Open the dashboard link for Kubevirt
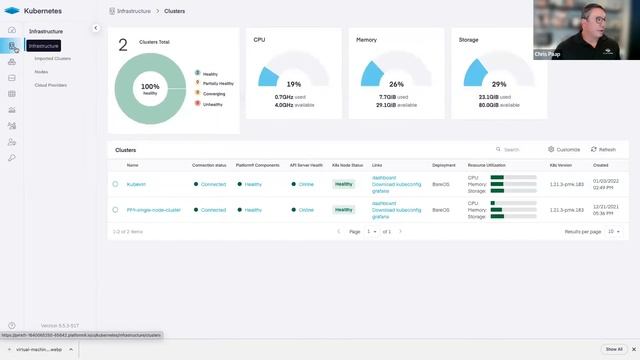 (x=384, y=178)
